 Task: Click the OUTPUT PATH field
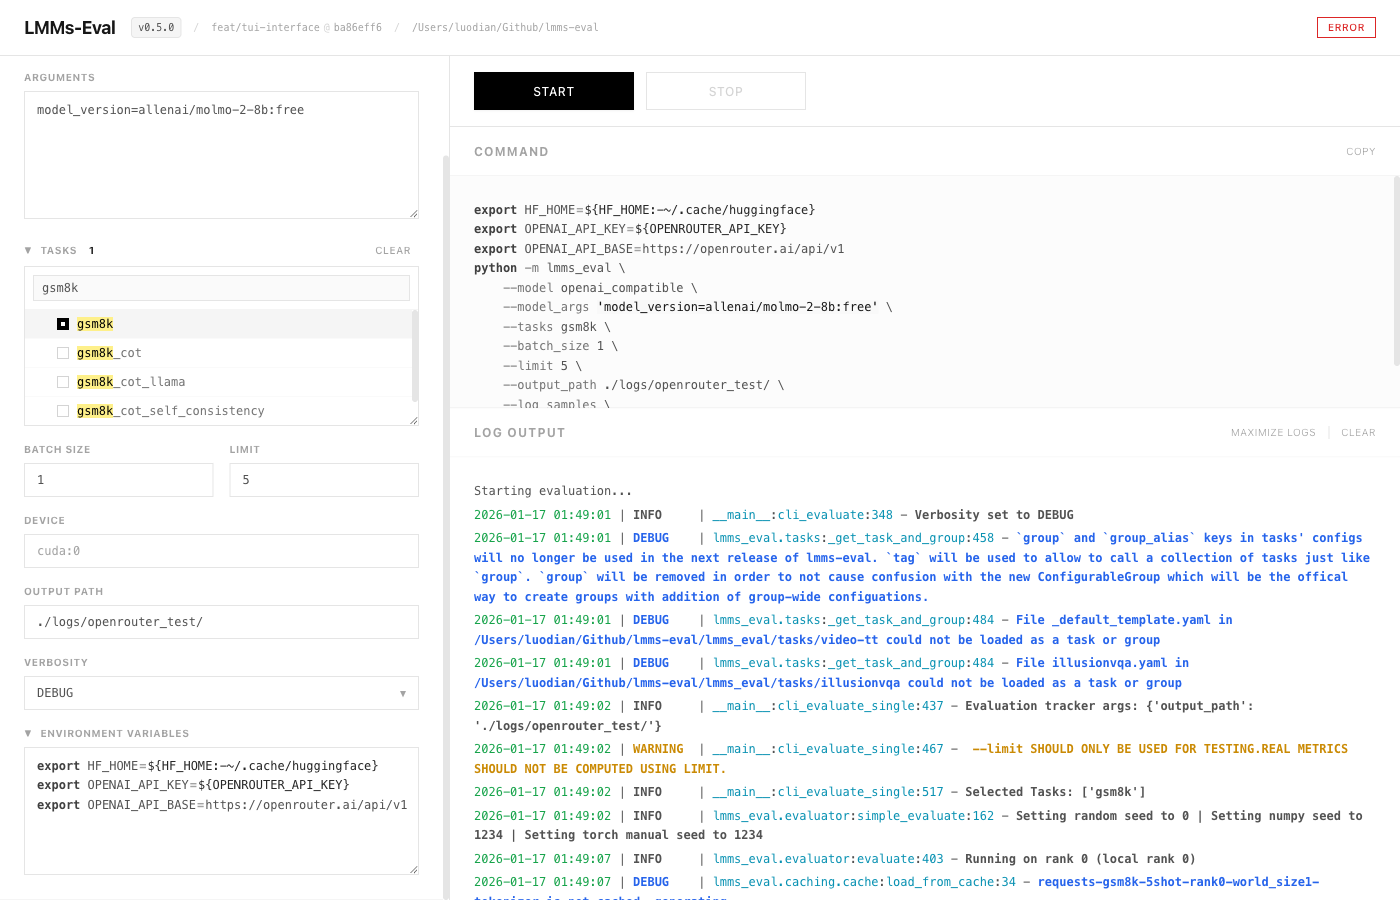coord(221,622)
